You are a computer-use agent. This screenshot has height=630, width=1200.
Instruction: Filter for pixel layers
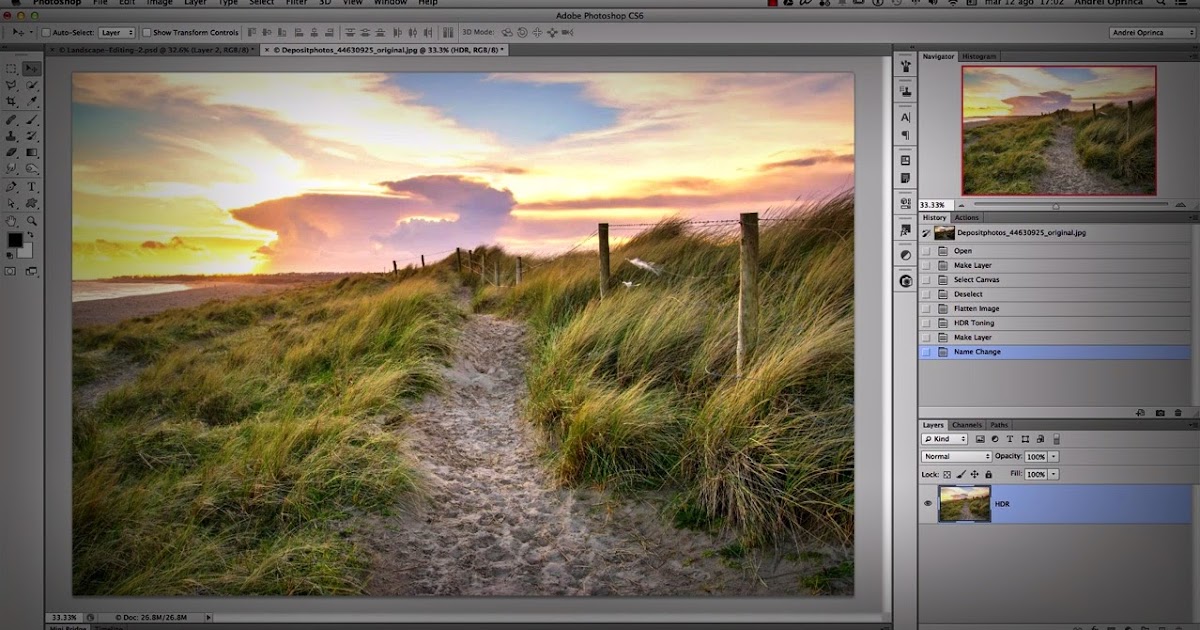pos(979,439)
